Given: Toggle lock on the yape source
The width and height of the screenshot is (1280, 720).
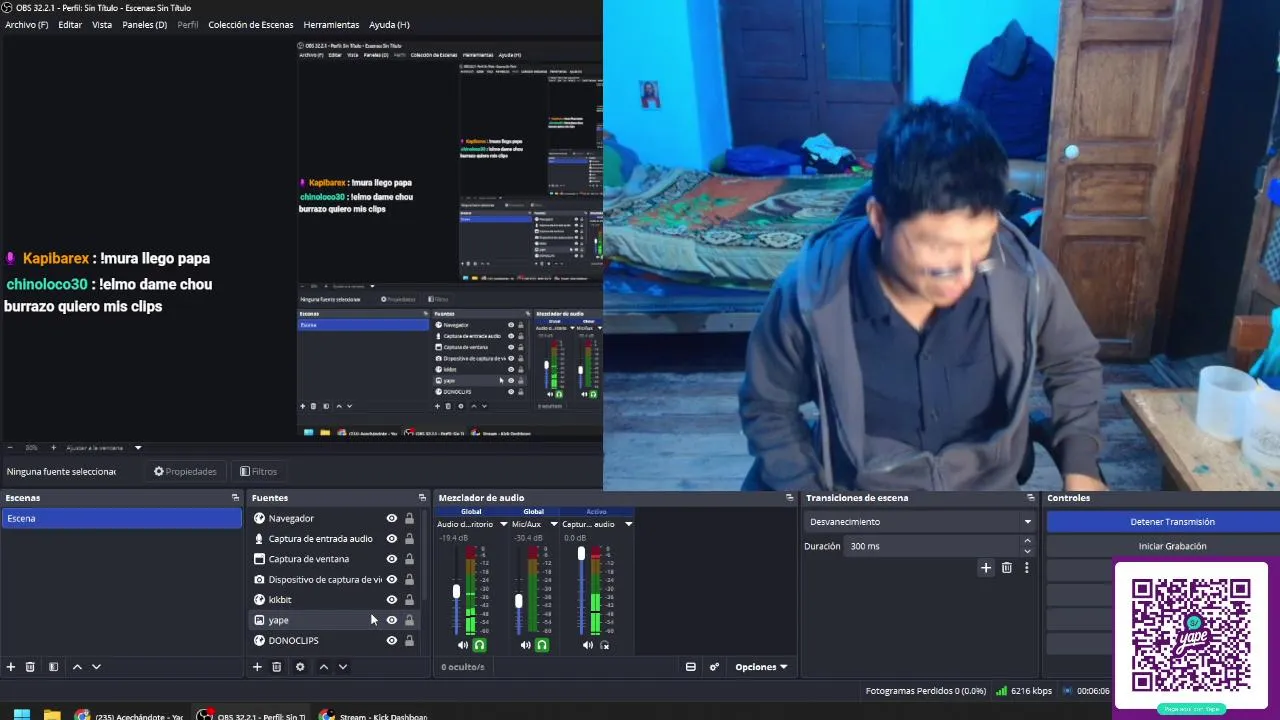Looking at the screenshot, I should pyautogui.click(x=409, y=620).
